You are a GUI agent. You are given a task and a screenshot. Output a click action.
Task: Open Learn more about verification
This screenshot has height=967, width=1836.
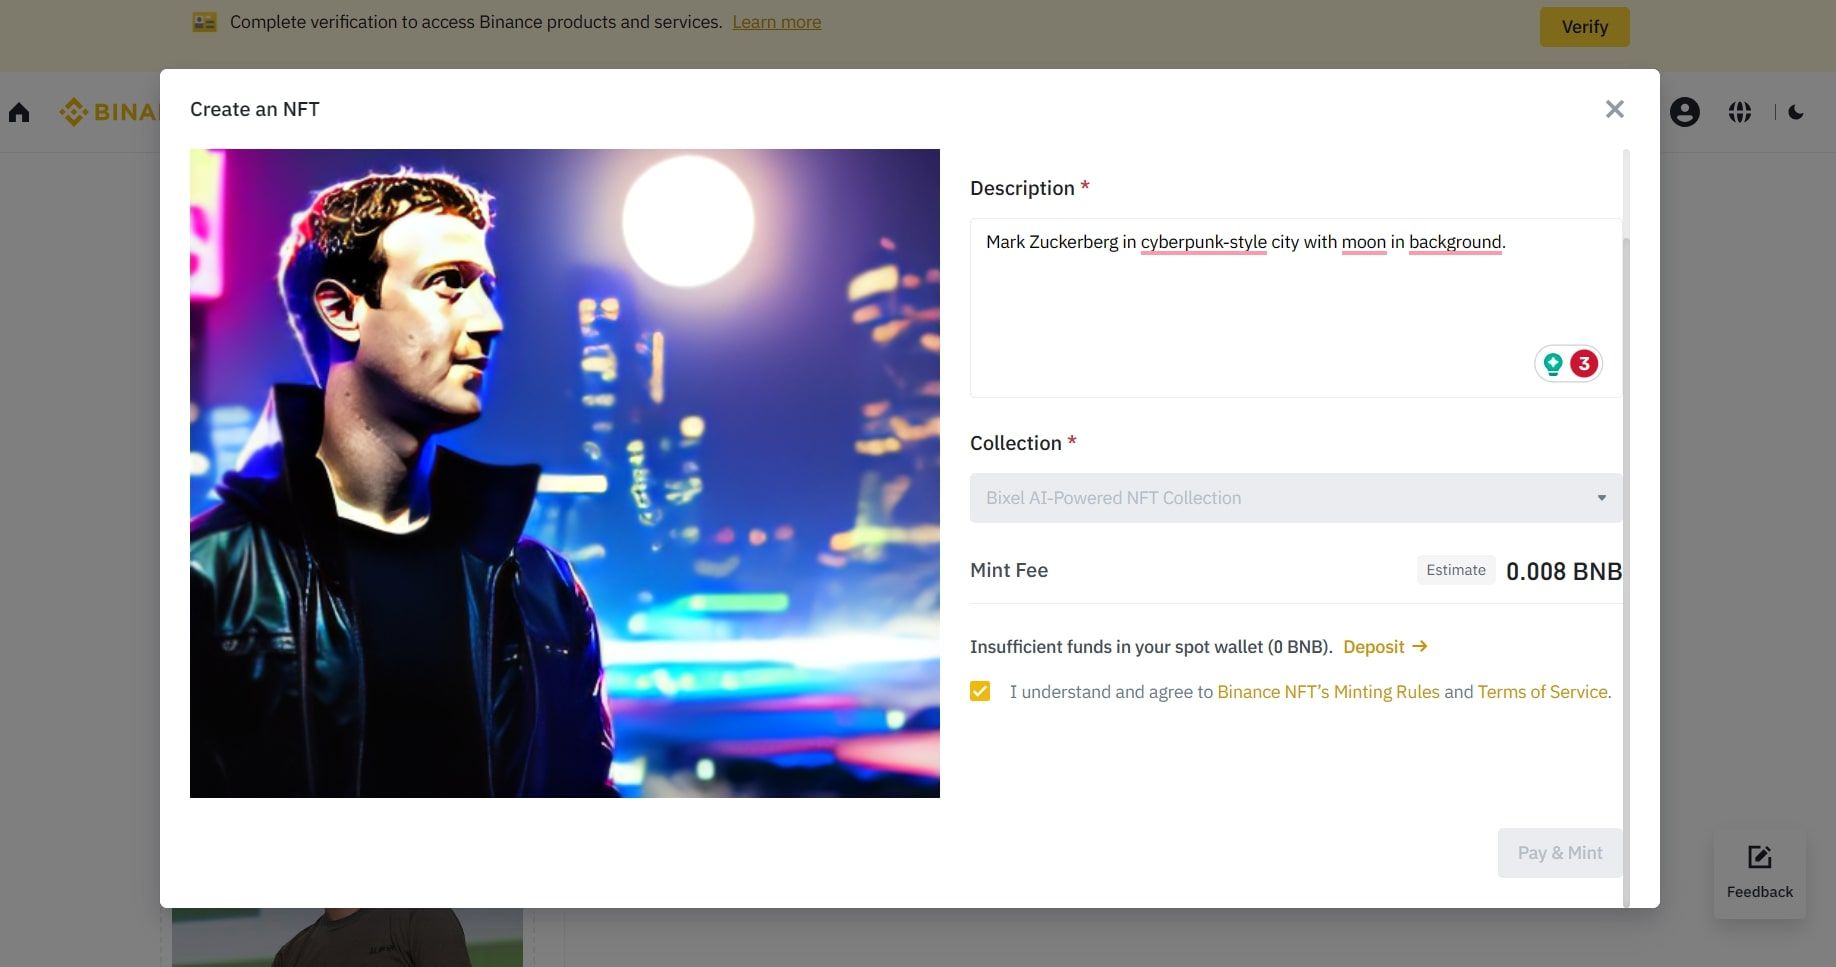point(776,21)
